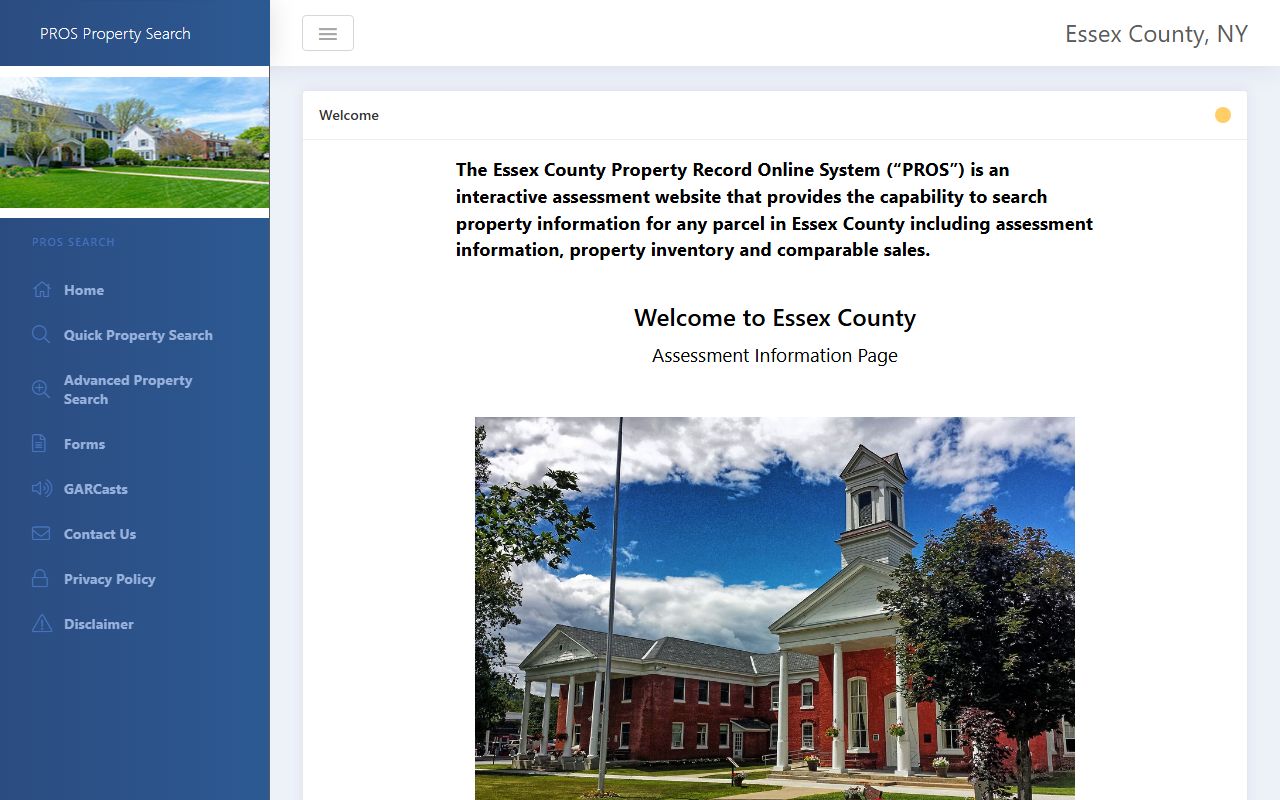Click the Quick Property Search magnifier icon
This screenshot has width=1280, height=800.
(41, 335)
